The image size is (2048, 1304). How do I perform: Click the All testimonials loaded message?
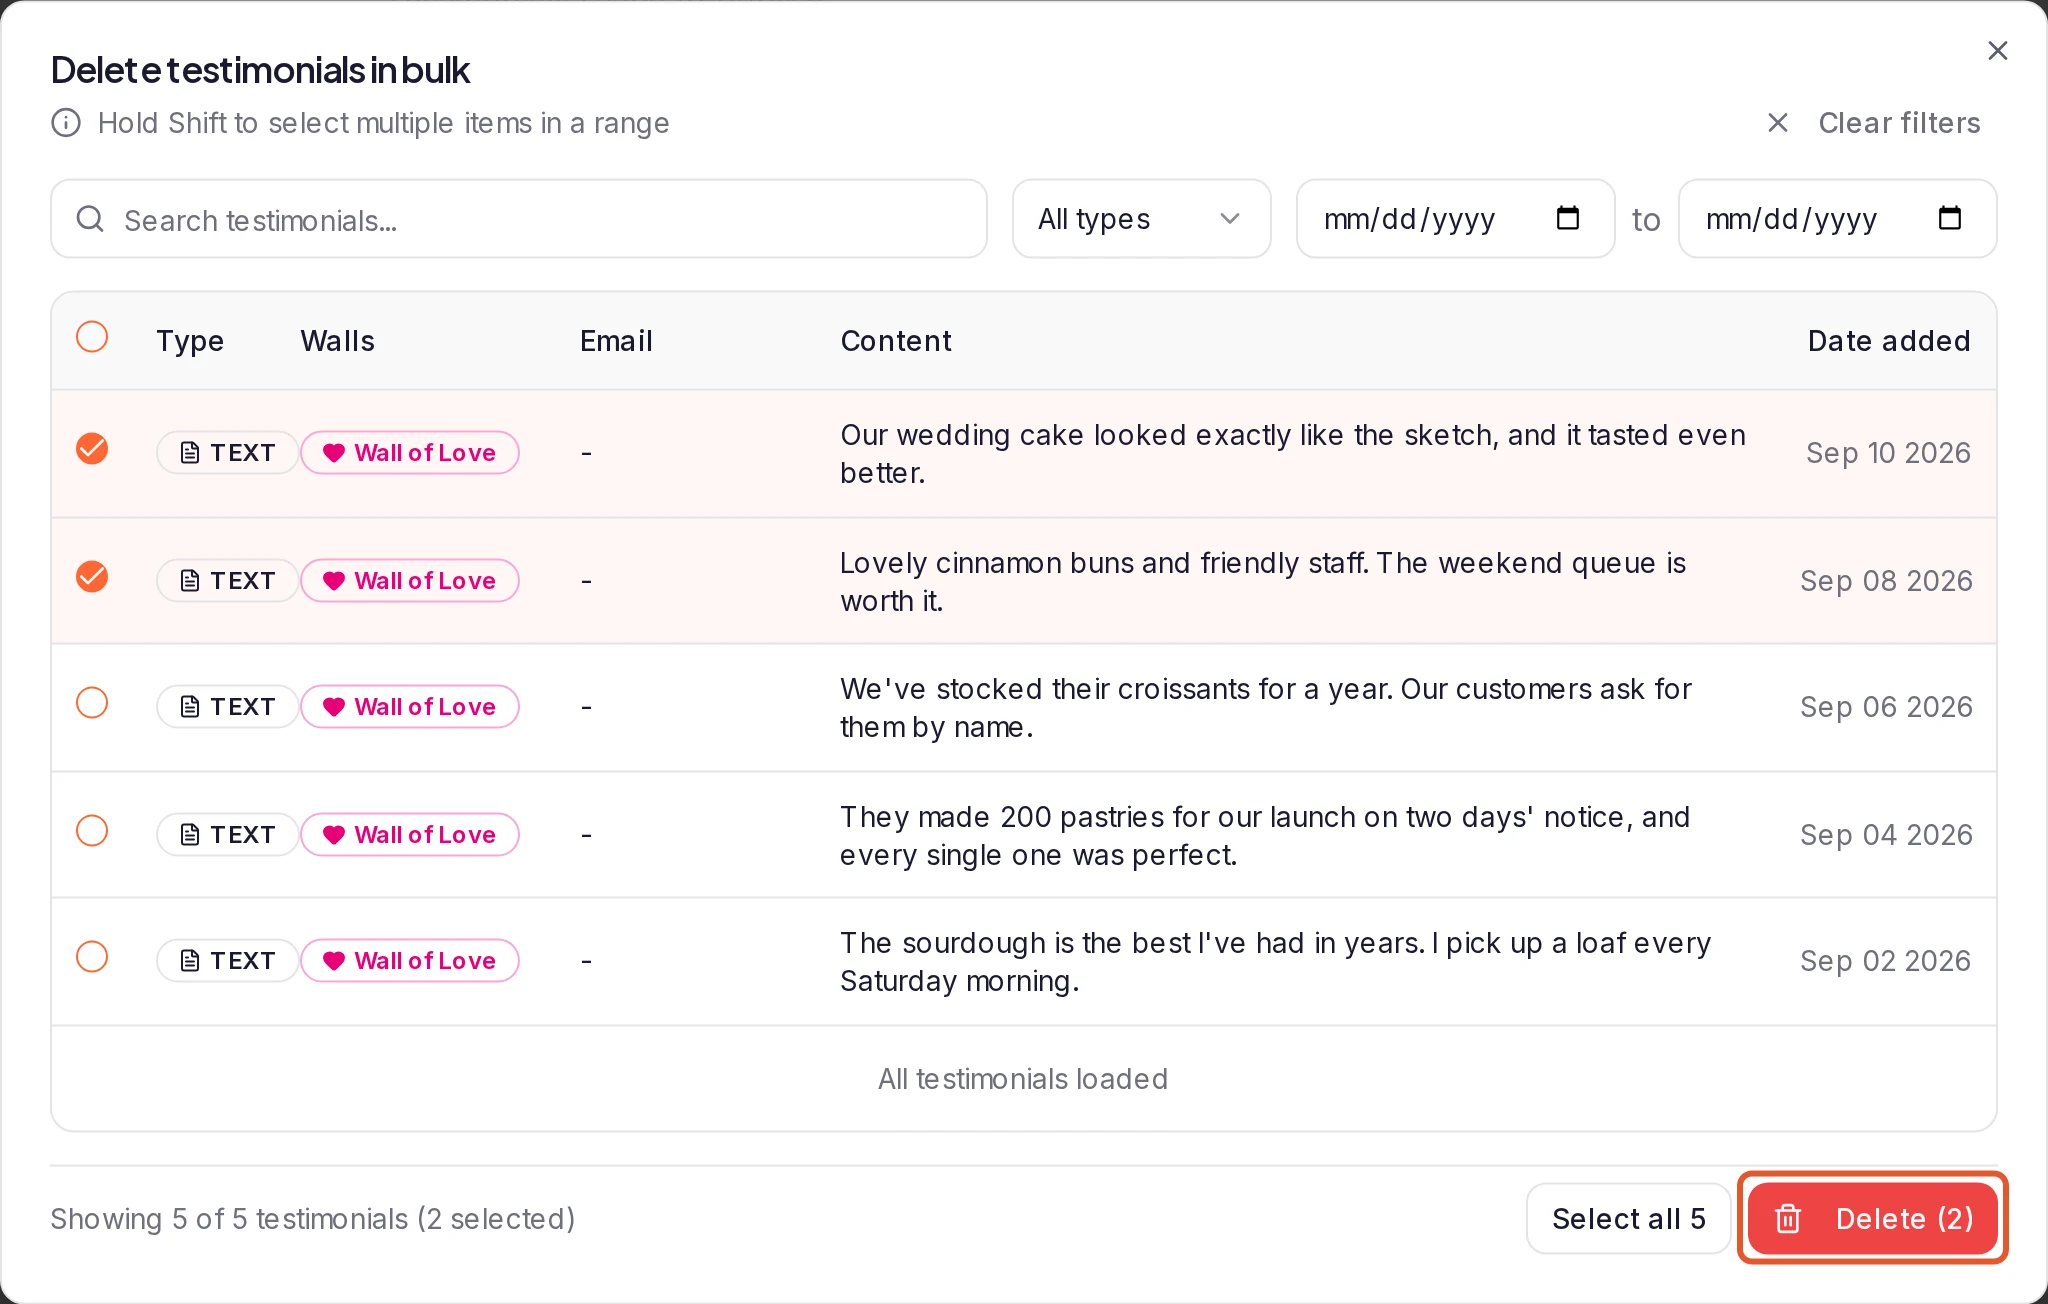1023,1079
